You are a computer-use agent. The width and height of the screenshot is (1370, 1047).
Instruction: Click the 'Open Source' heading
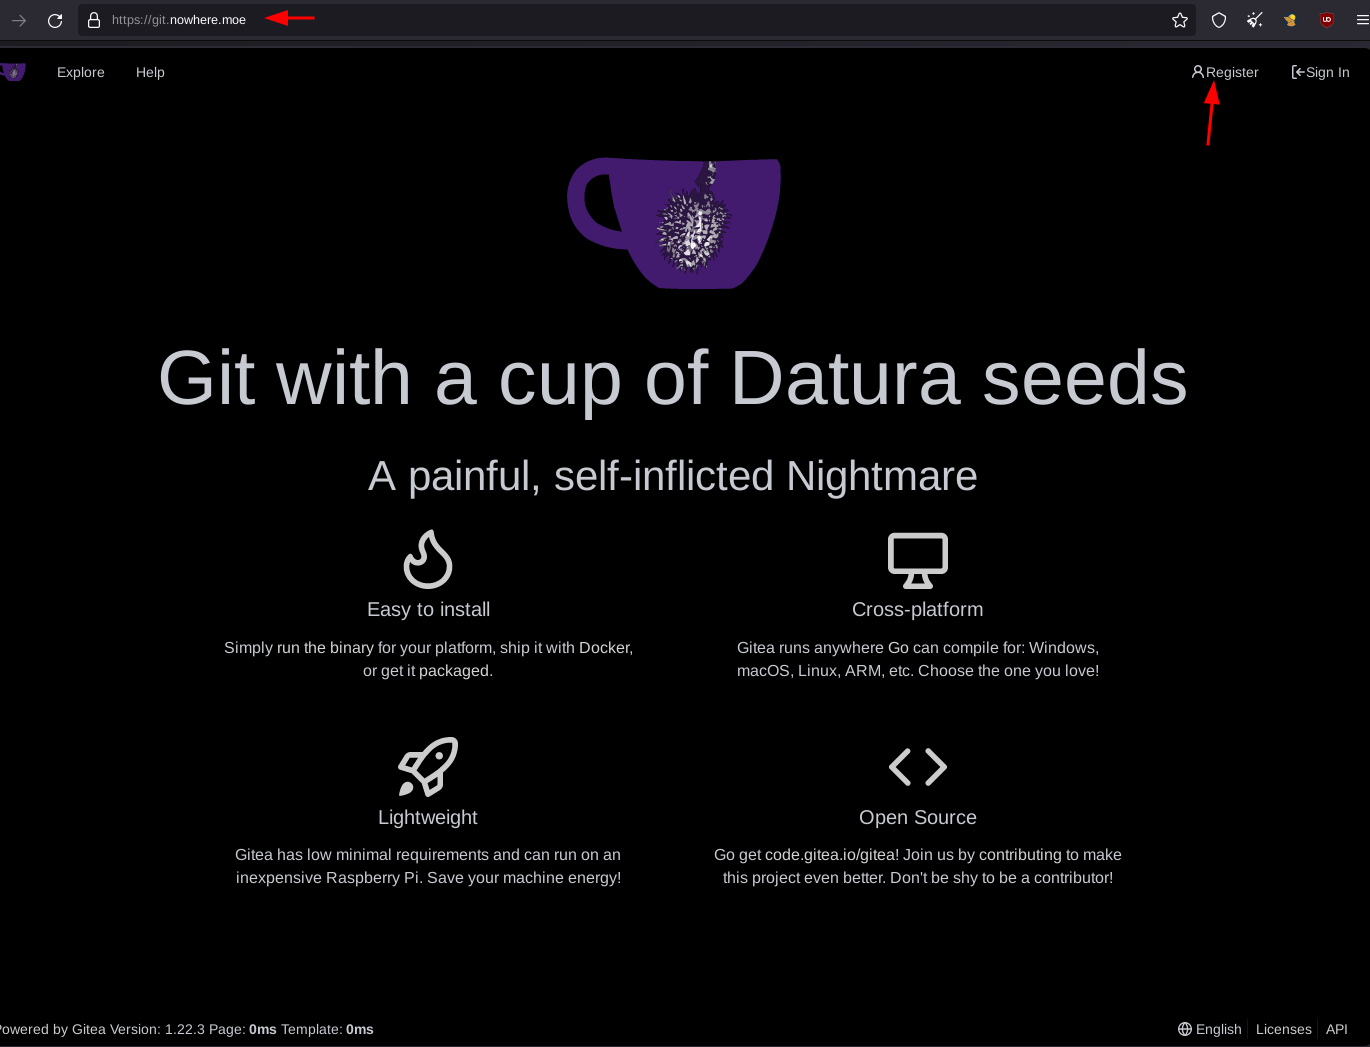(x=918, y=817)
